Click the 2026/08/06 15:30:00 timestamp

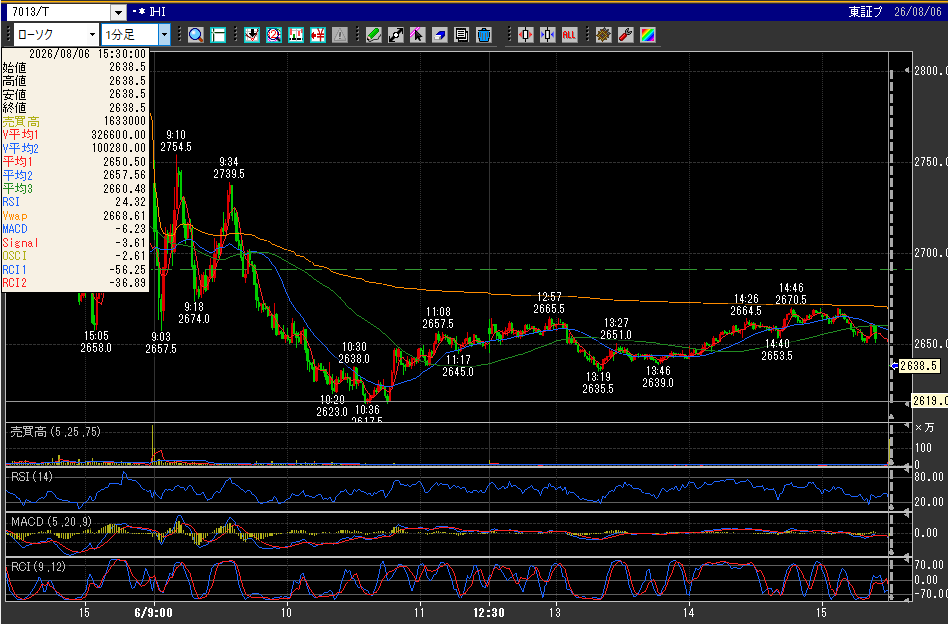click(88, 54)
